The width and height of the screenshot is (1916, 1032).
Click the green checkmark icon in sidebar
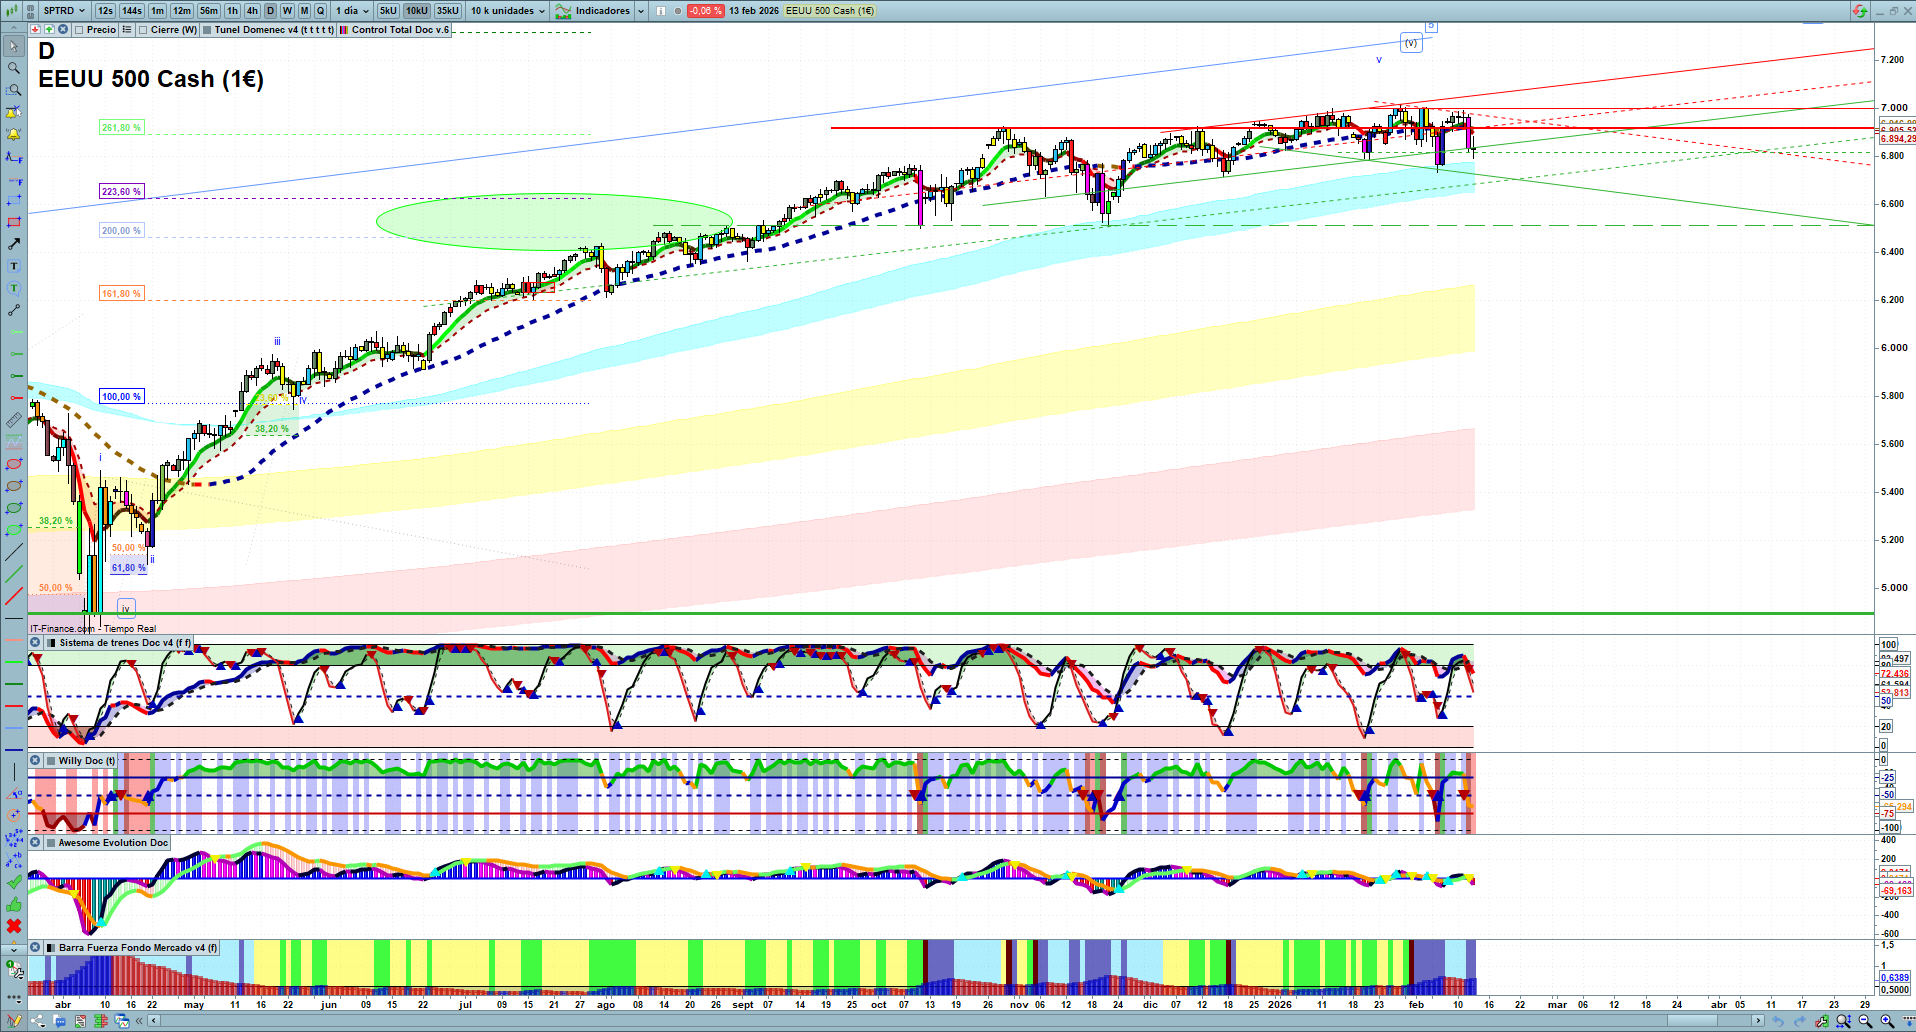point(14,882)
